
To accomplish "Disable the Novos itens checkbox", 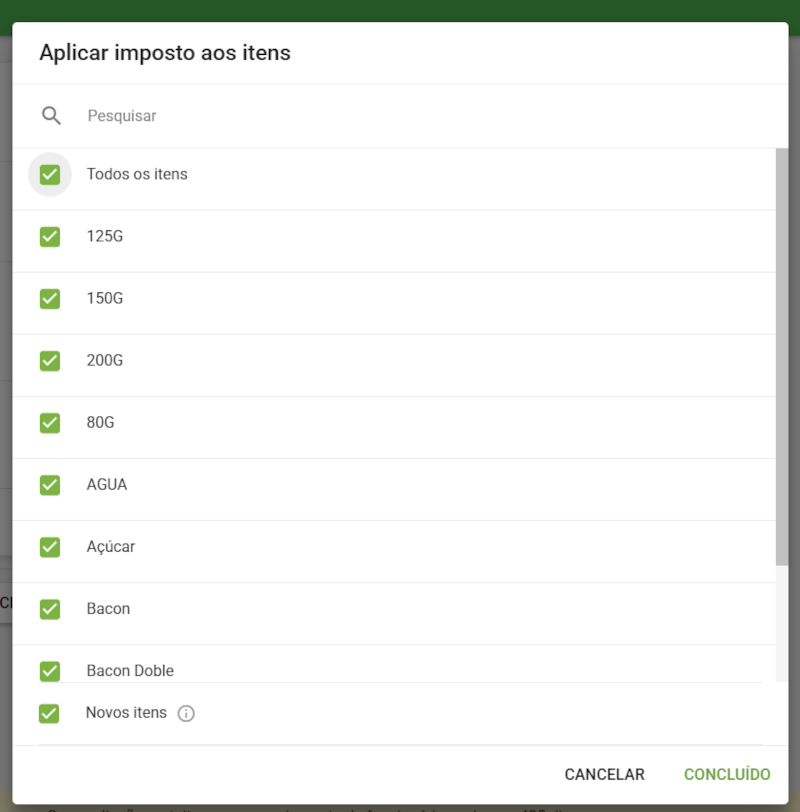I will [50, 713].
